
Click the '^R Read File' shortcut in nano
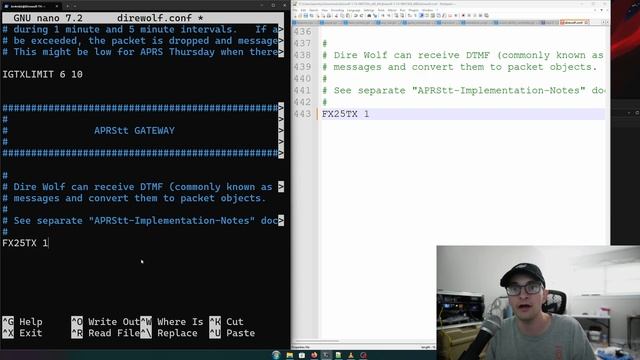[x=105, y=333]
